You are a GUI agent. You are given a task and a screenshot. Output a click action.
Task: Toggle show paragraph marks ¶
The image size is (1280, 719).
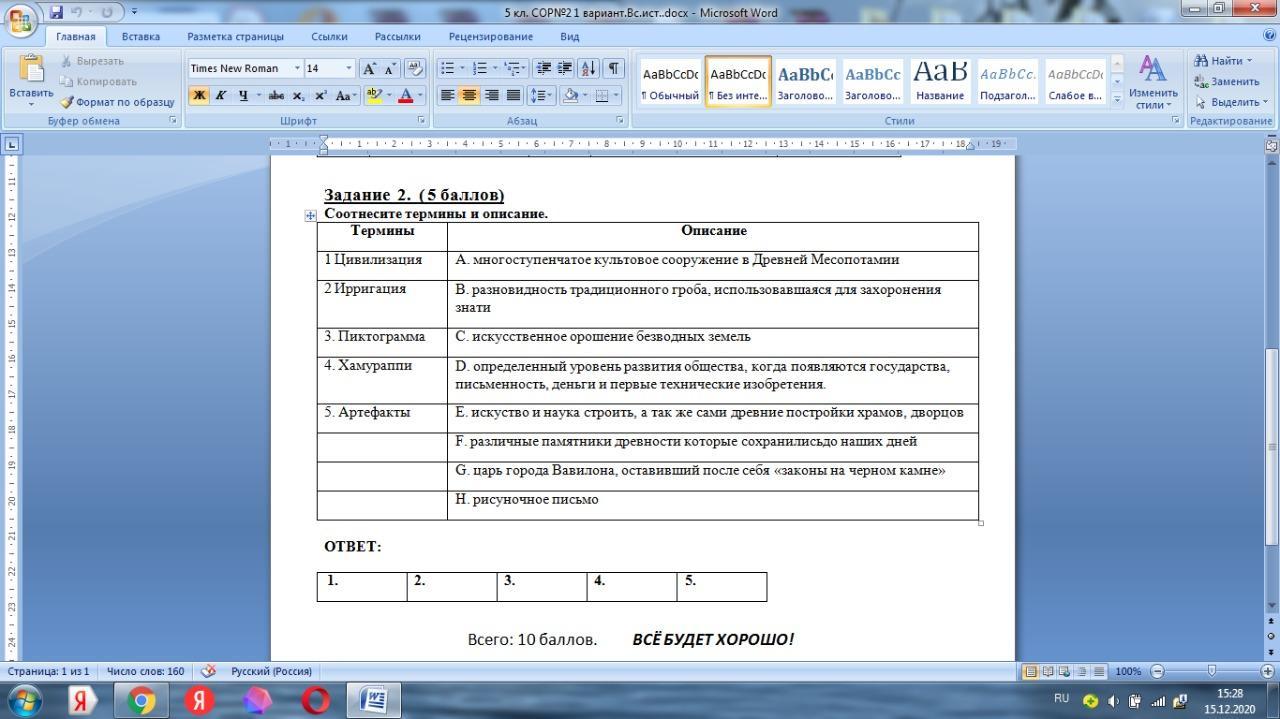pos(613,68)
